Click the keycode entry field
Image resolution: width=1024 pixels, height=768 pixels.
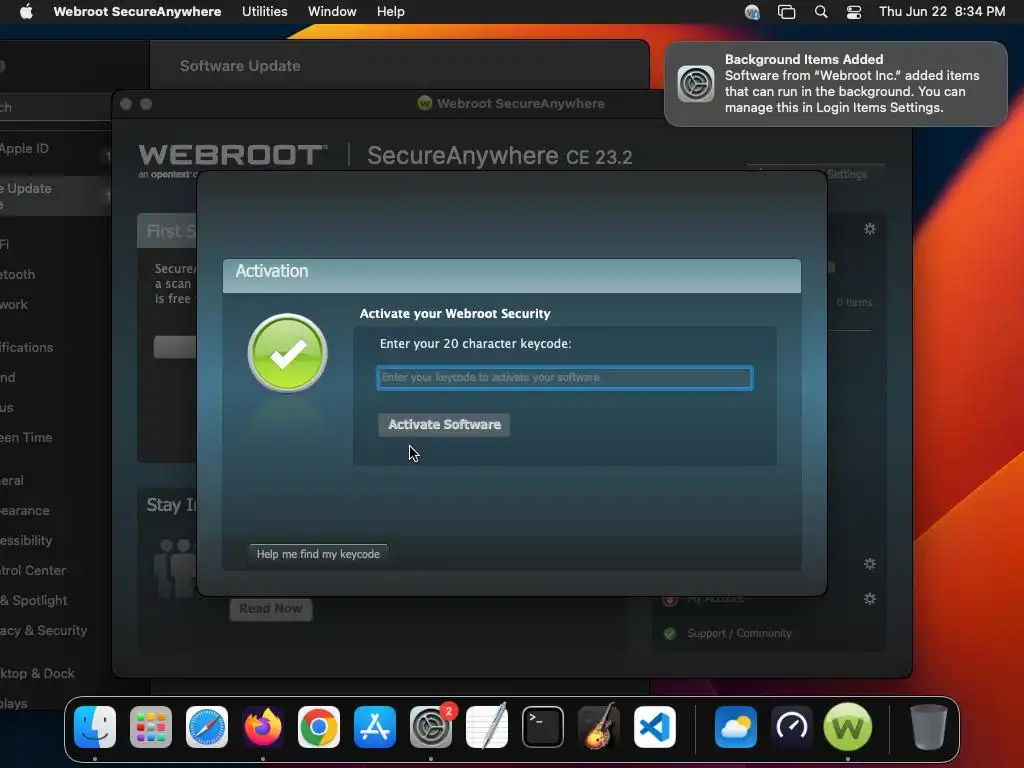565,377
